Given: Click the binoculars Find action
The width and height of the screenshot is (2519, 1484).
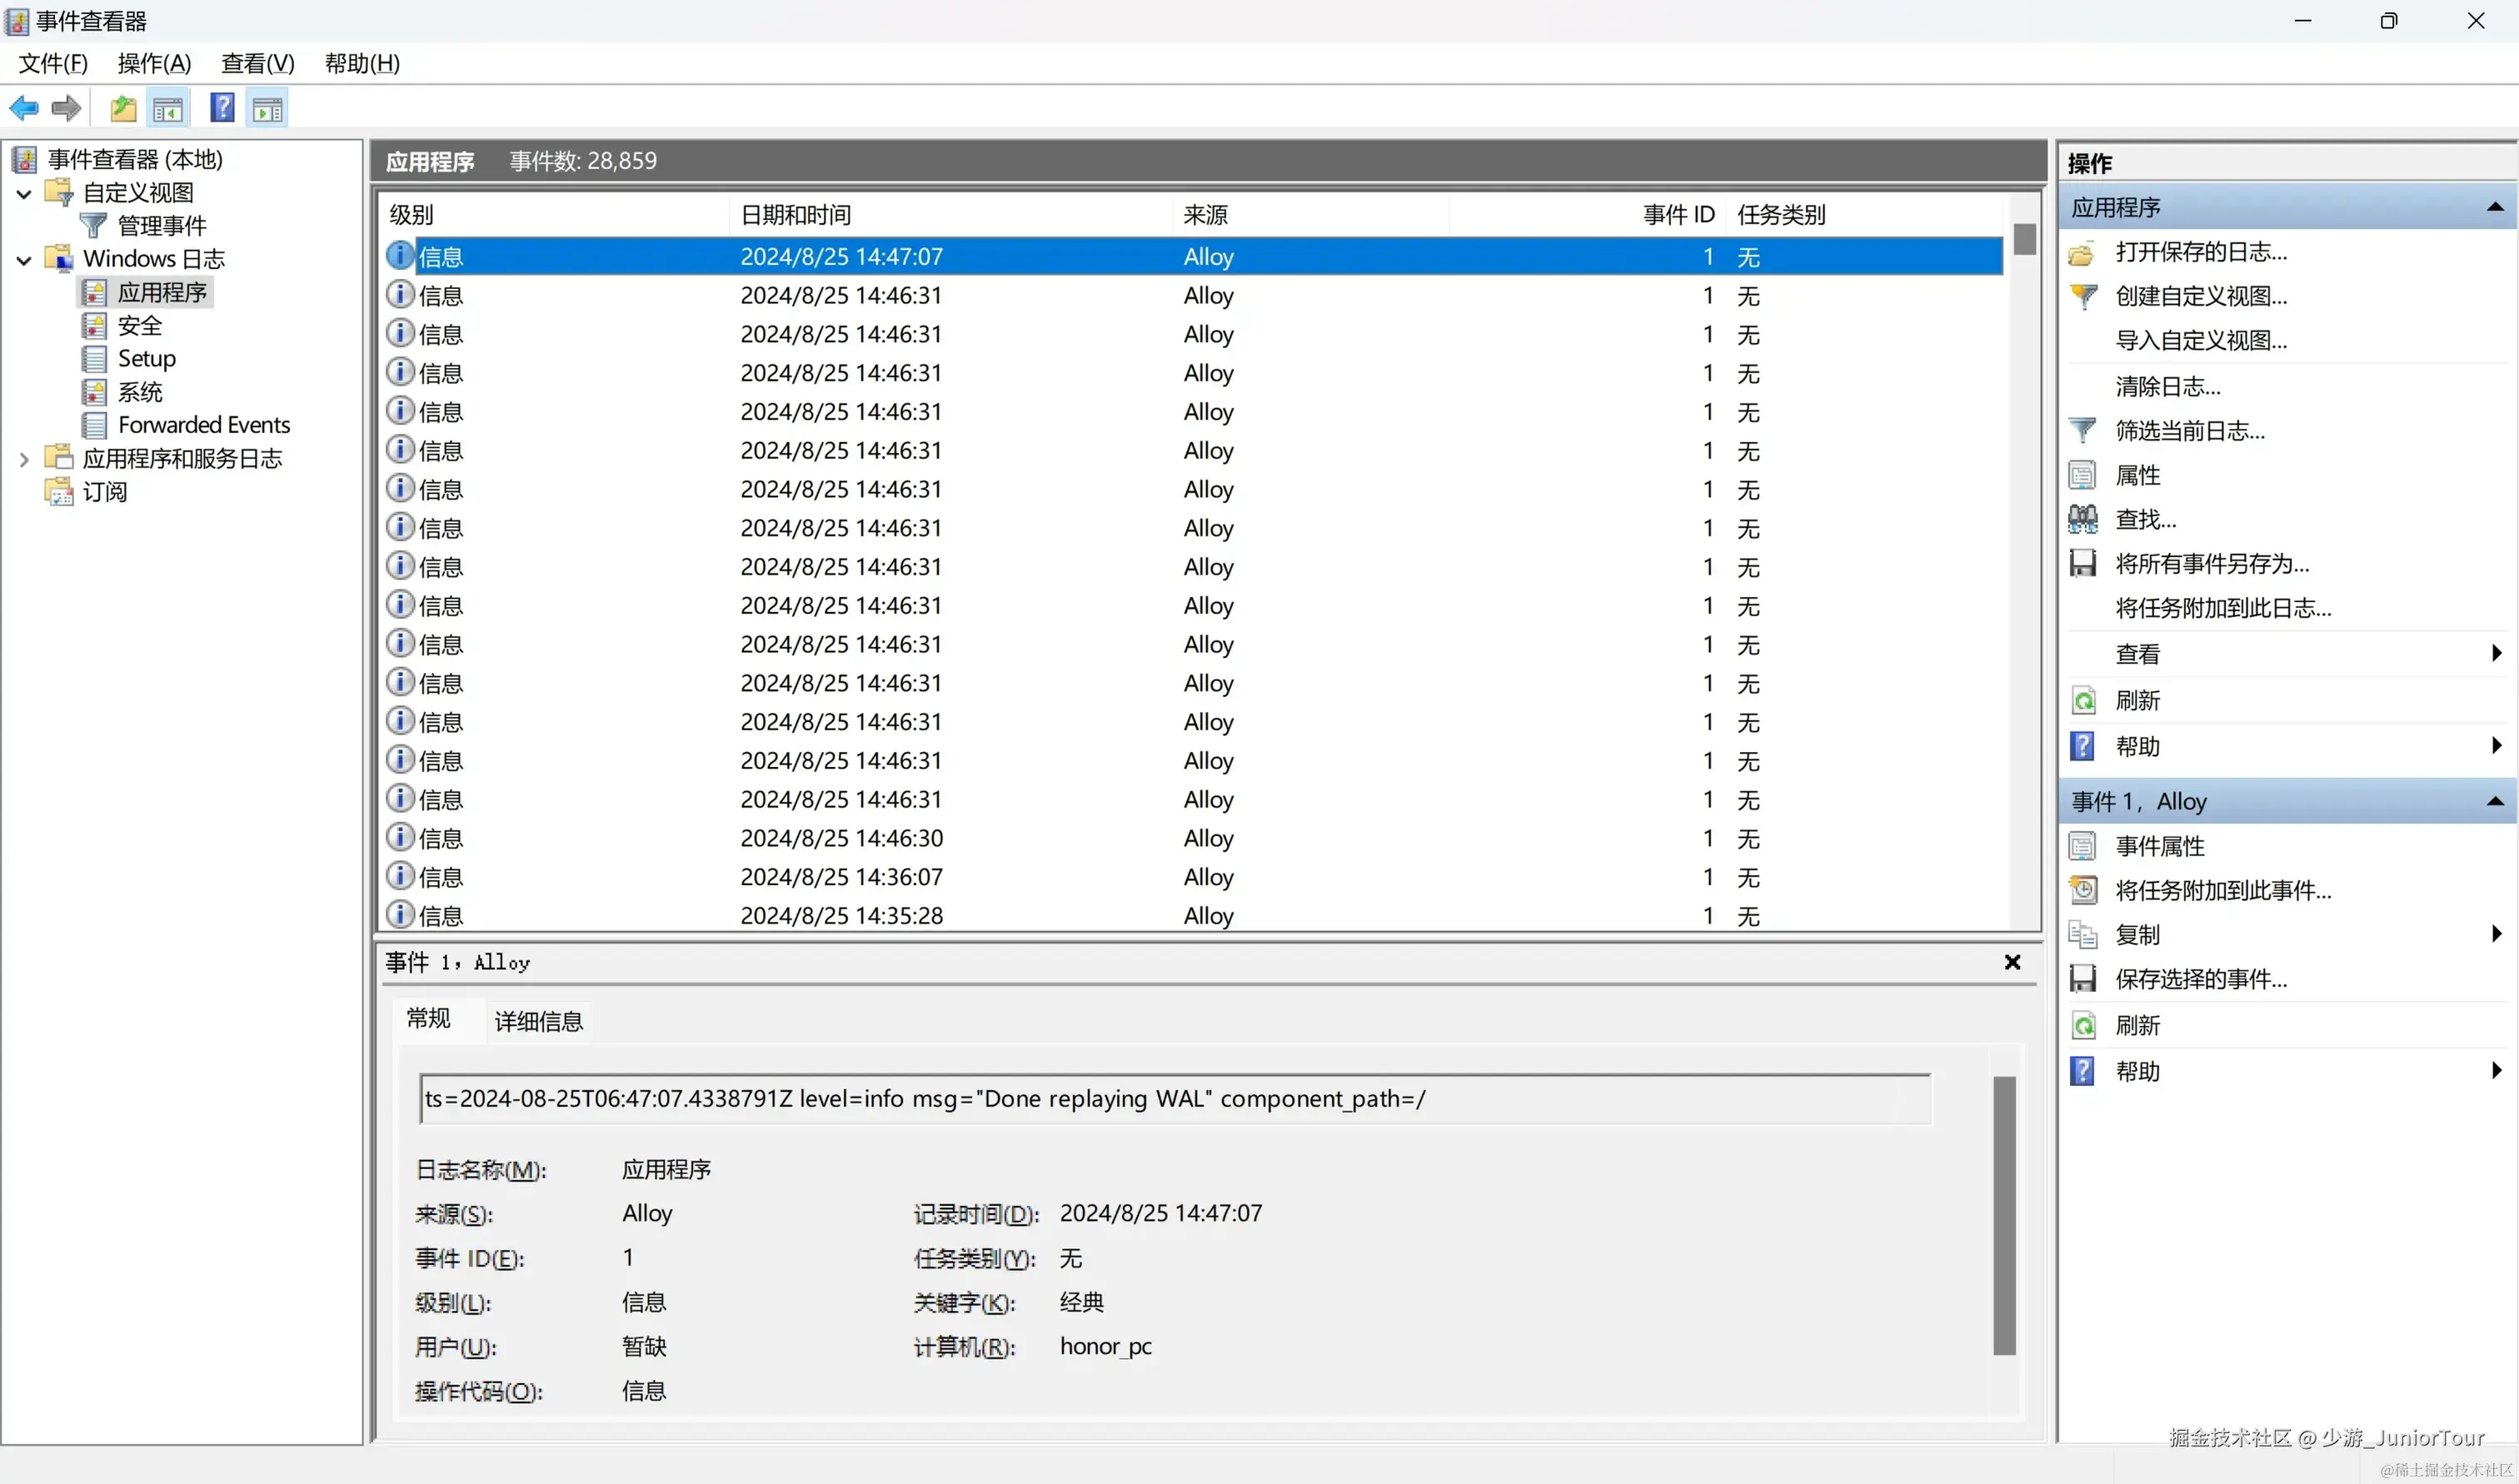Looking at the screenshot, I should tap(2145, 519).
